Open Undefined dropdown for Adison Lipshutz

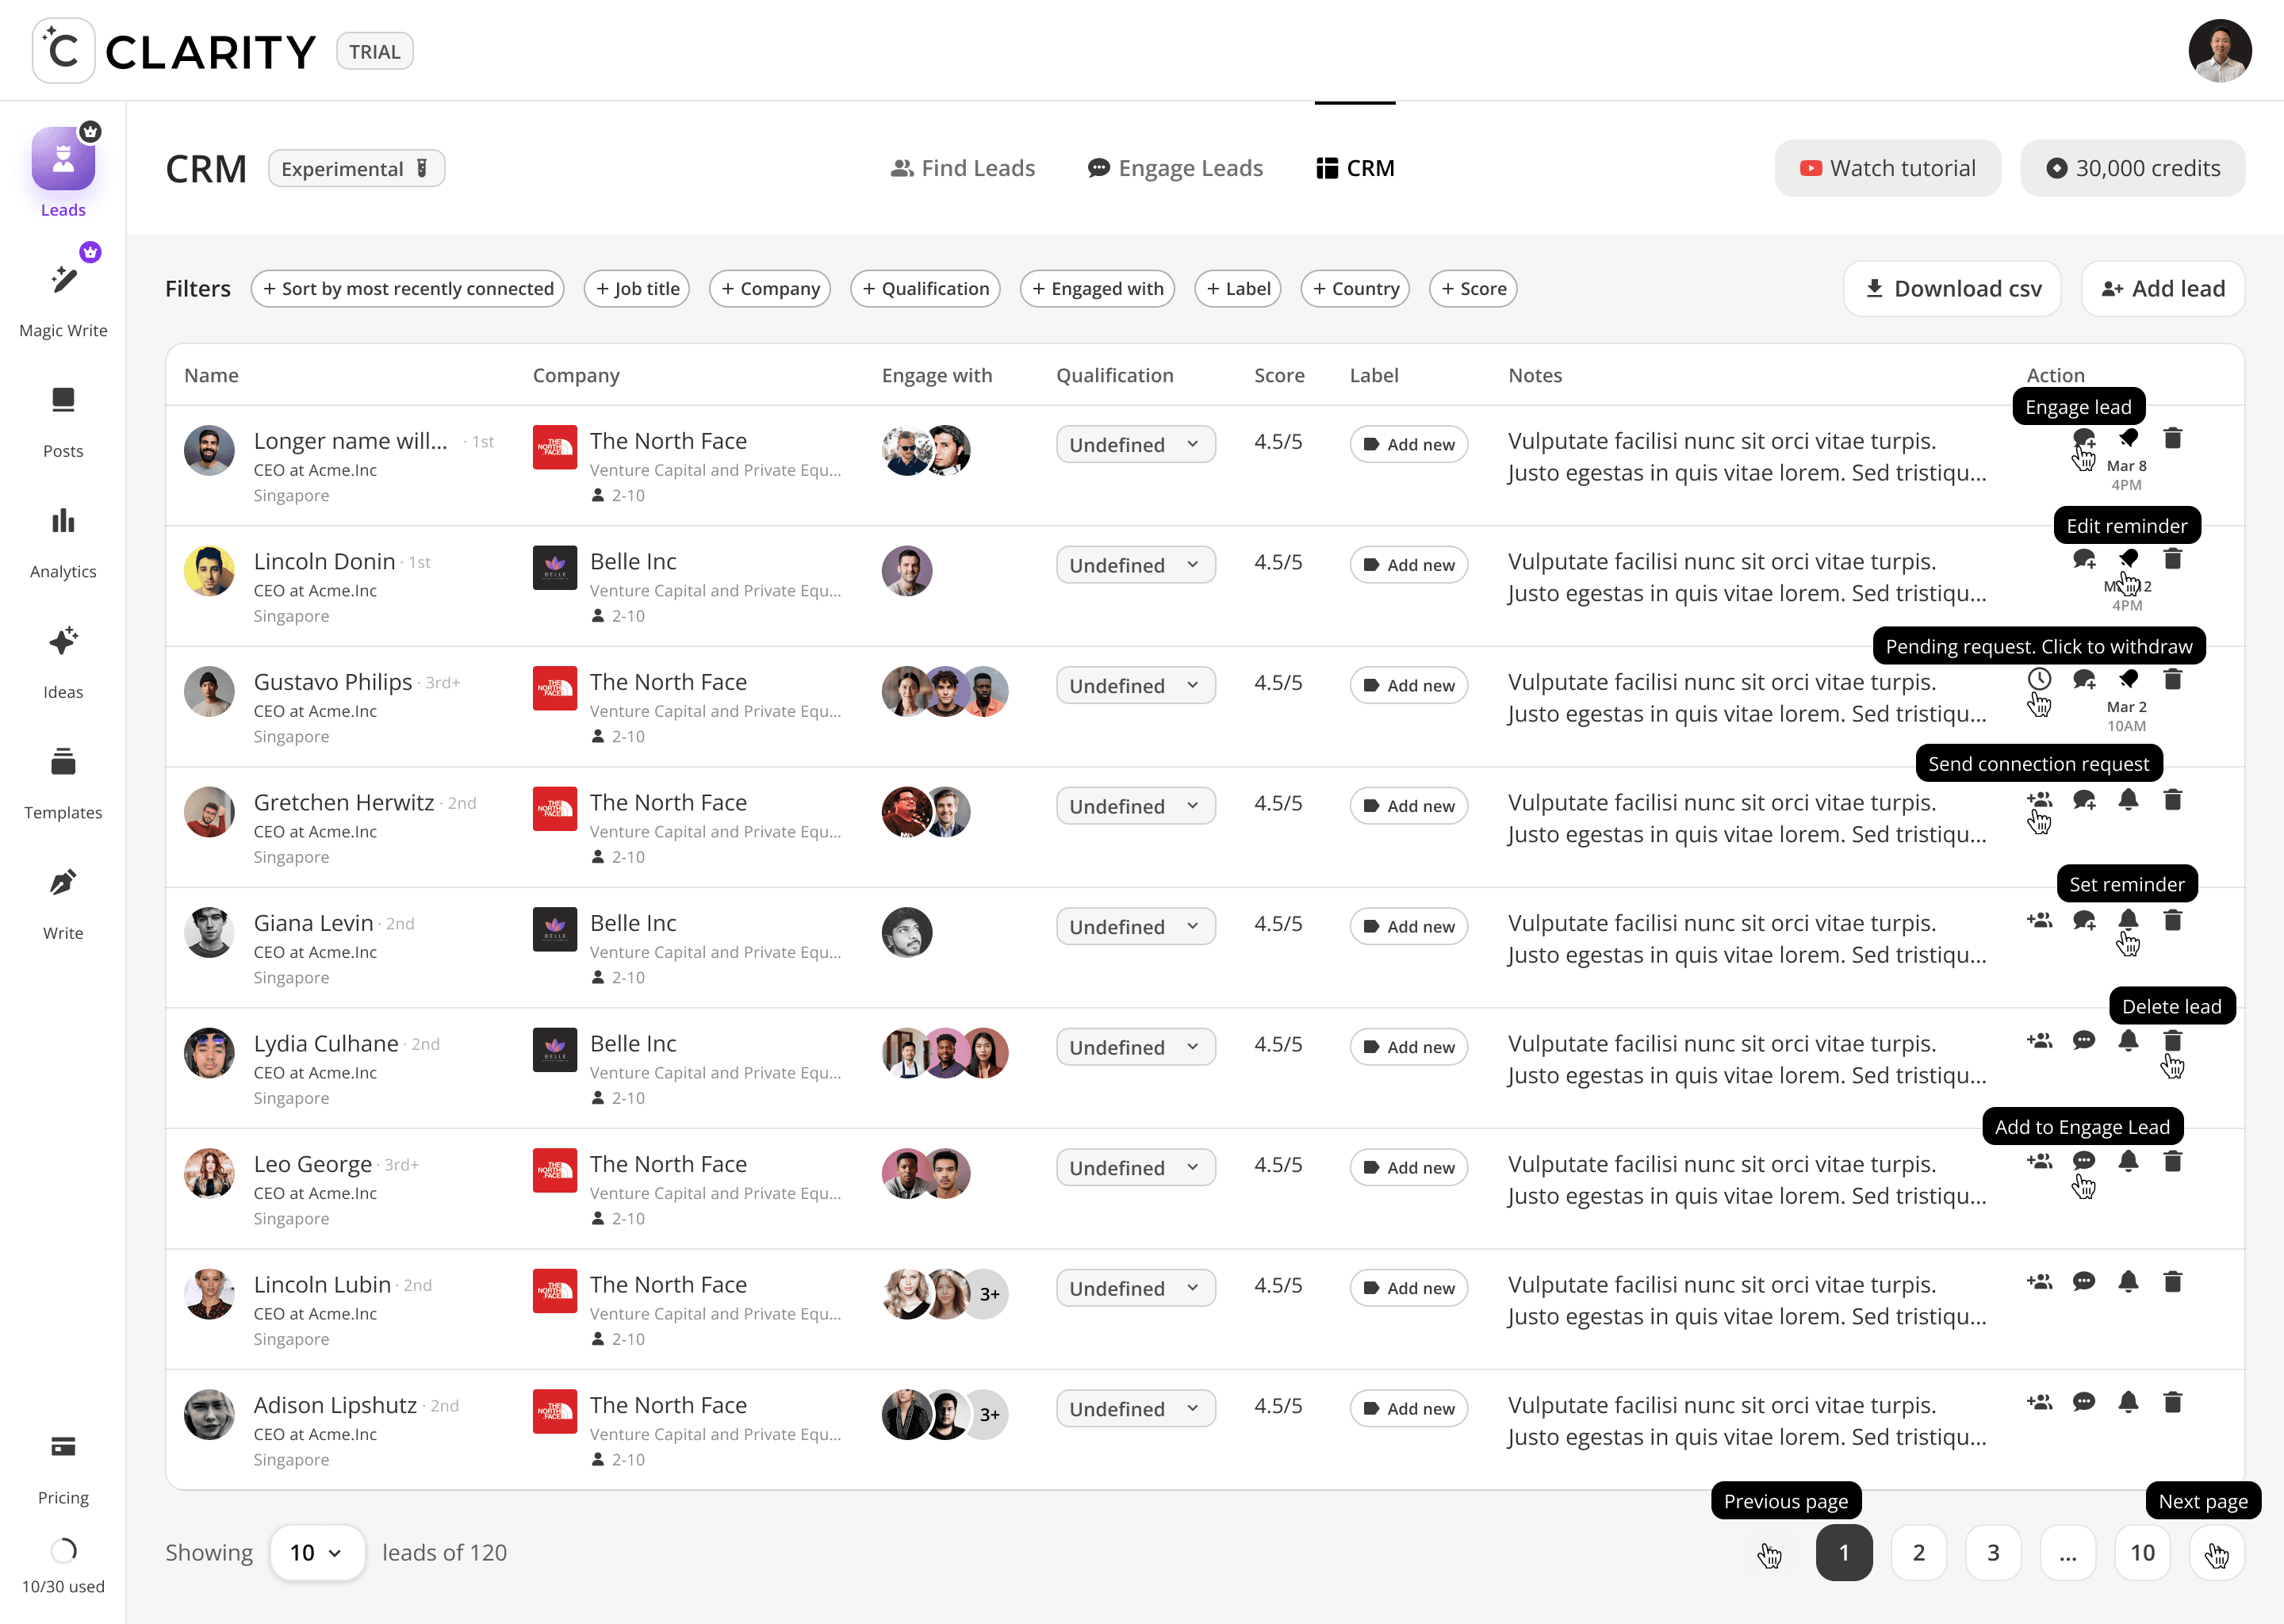tap(1135, 1409)
